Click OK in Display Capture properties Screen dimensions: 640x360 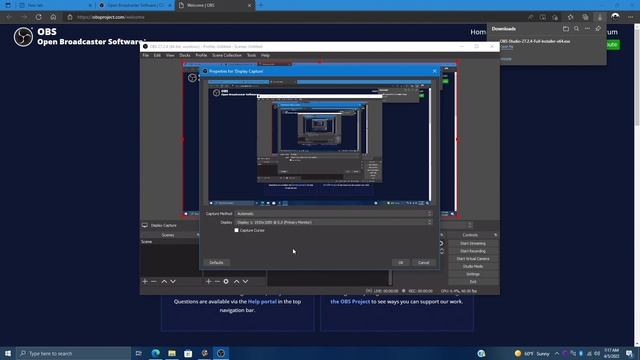coord(400,262)
